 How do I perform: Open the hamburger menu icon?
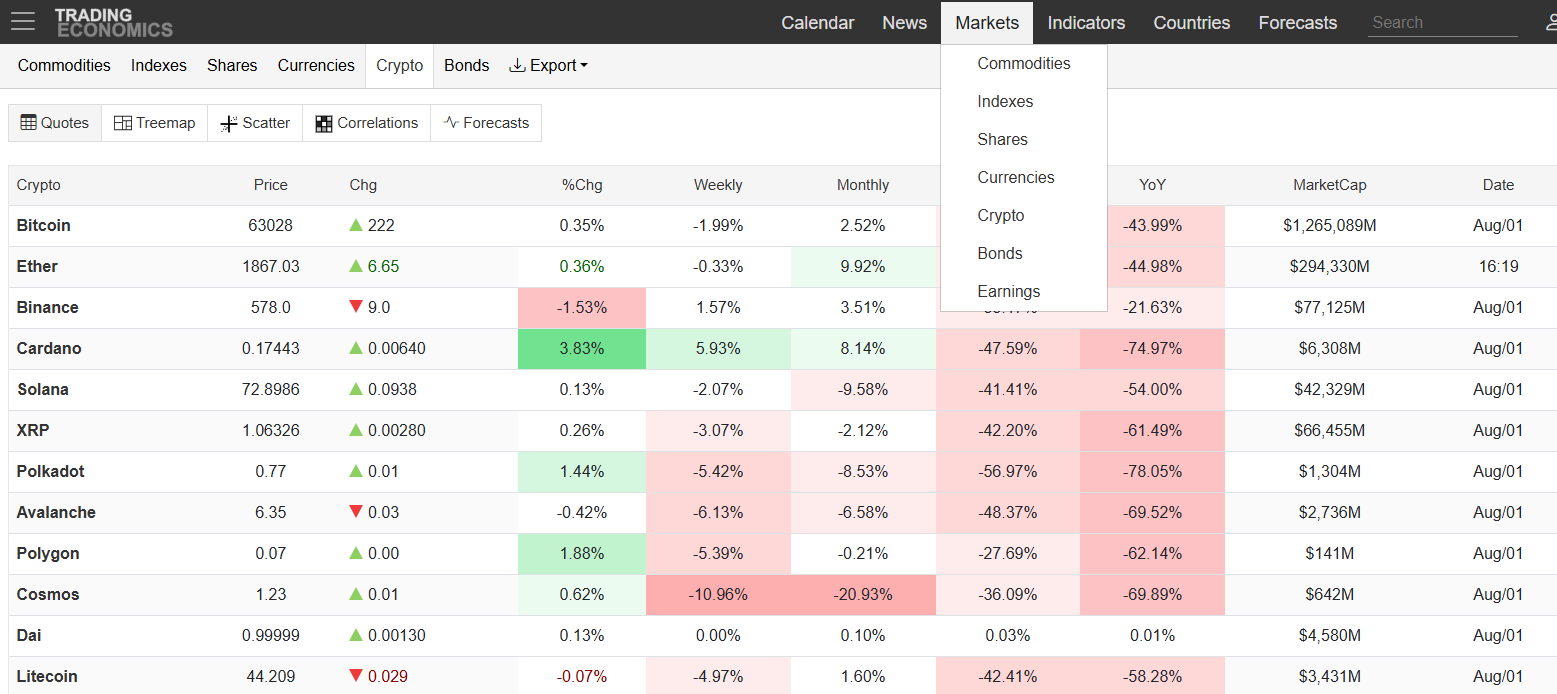tap(23, 22)
